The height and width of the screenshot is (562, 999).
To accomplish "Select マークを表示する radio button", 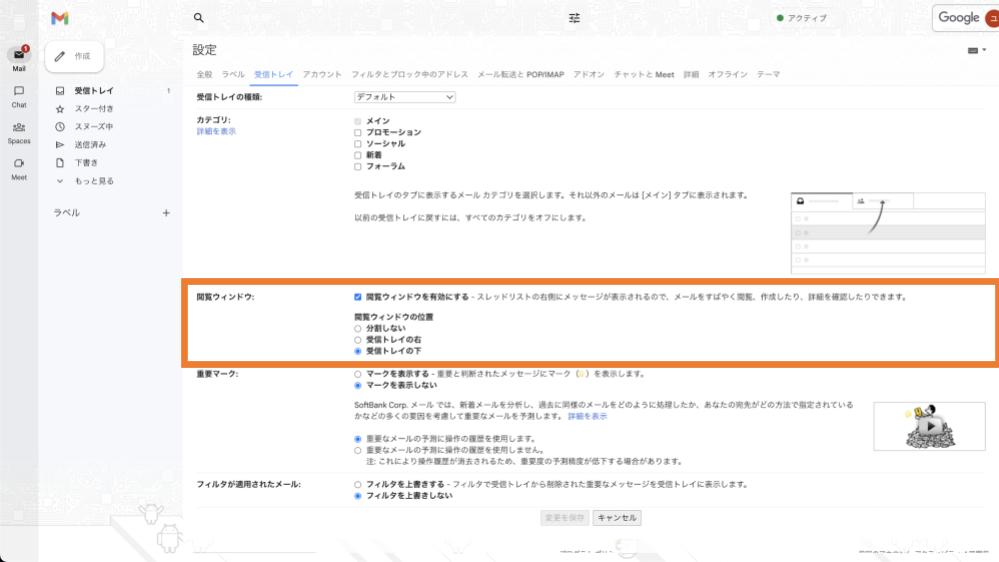I will [x=357, y=375].
